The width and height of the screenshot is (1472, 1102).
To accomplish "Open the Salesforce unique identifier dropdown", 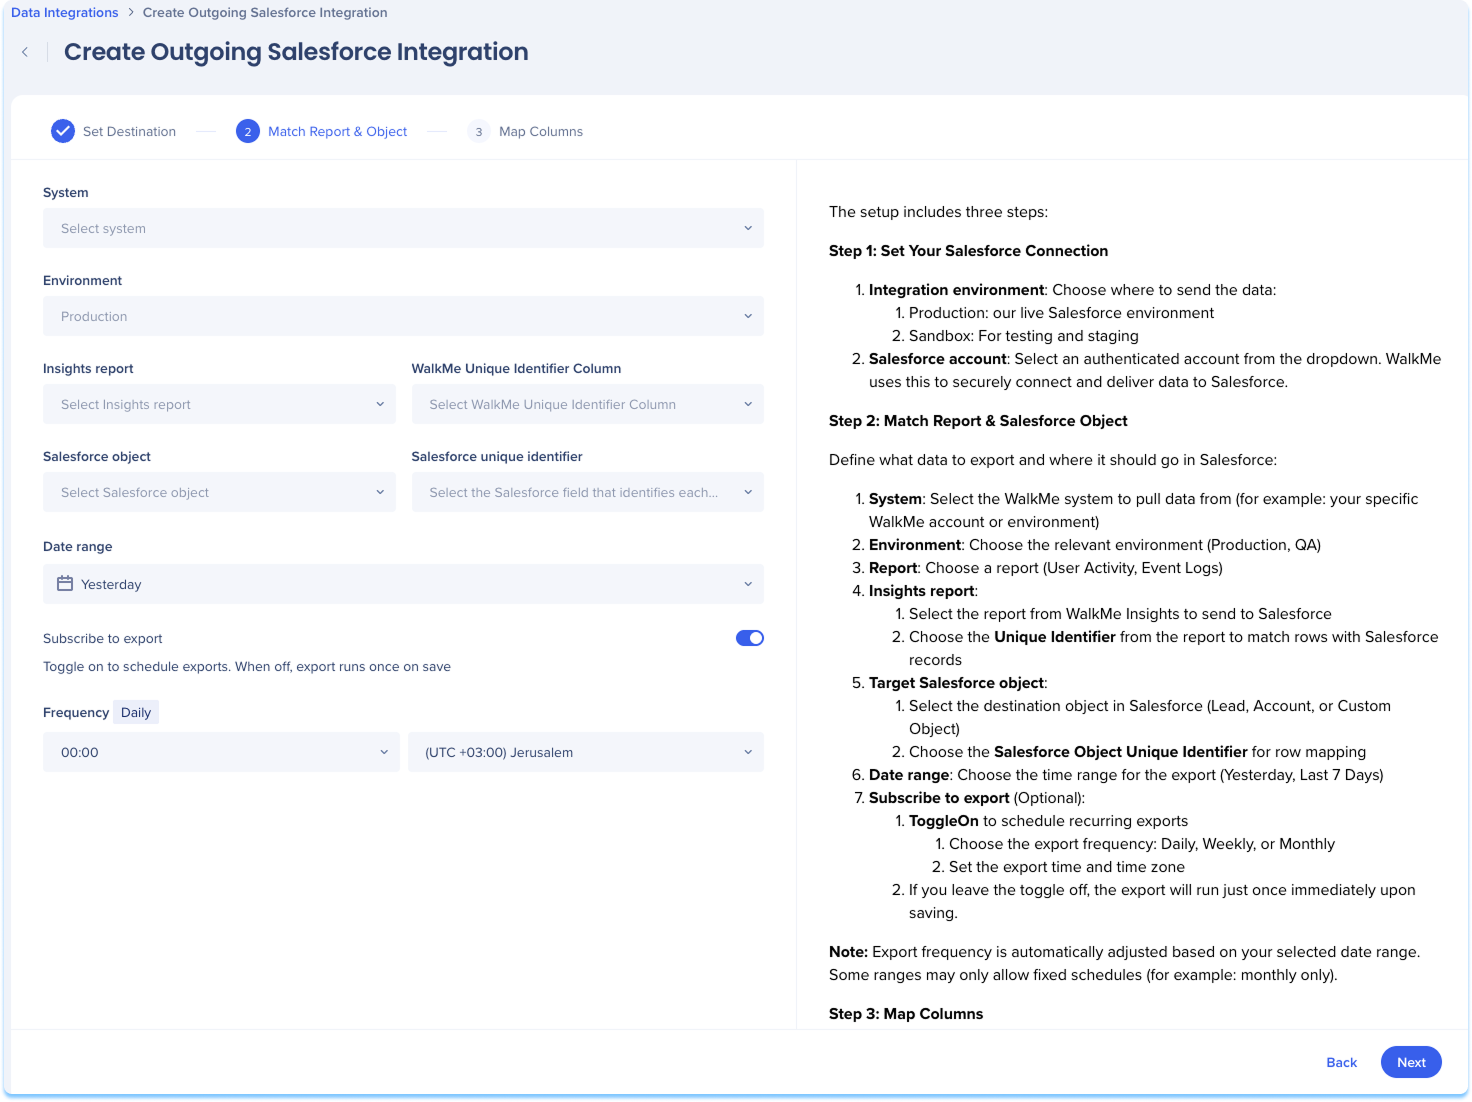I will (x=588, y=492).
